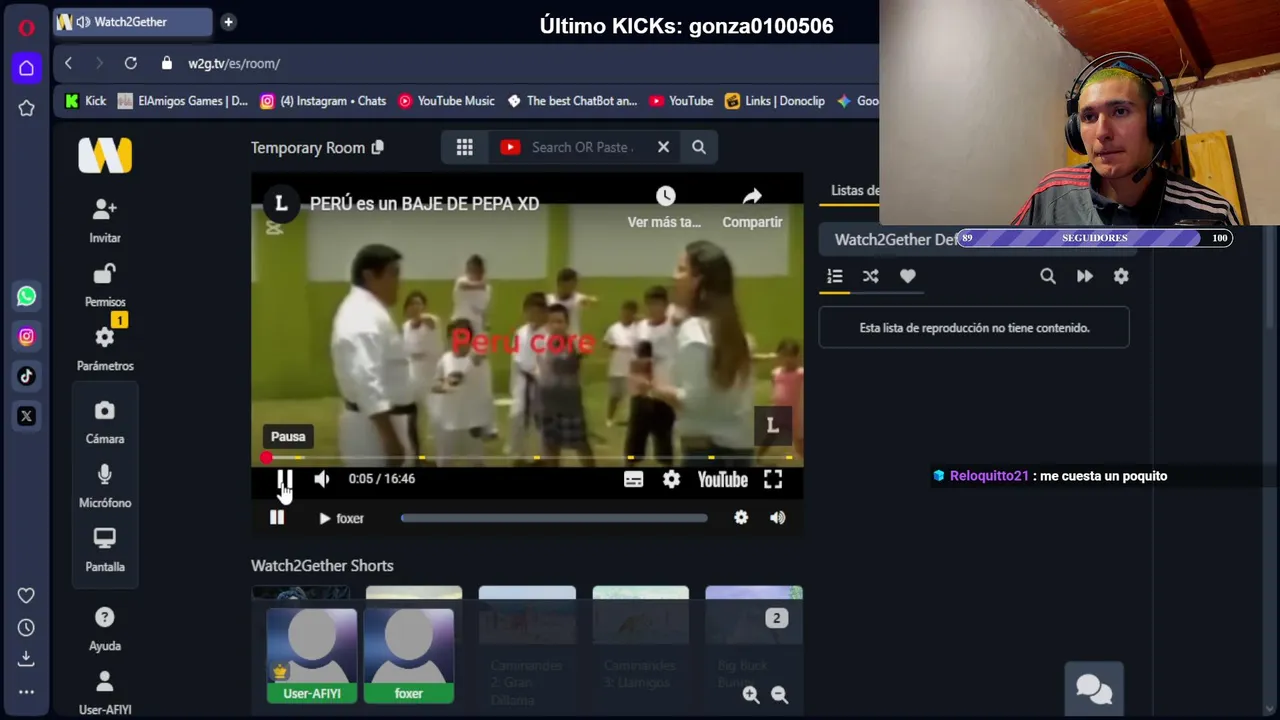Select User-AFIYI participant card
The width and height of the screenshot is (1280, 720).
(x=312, y=655)
